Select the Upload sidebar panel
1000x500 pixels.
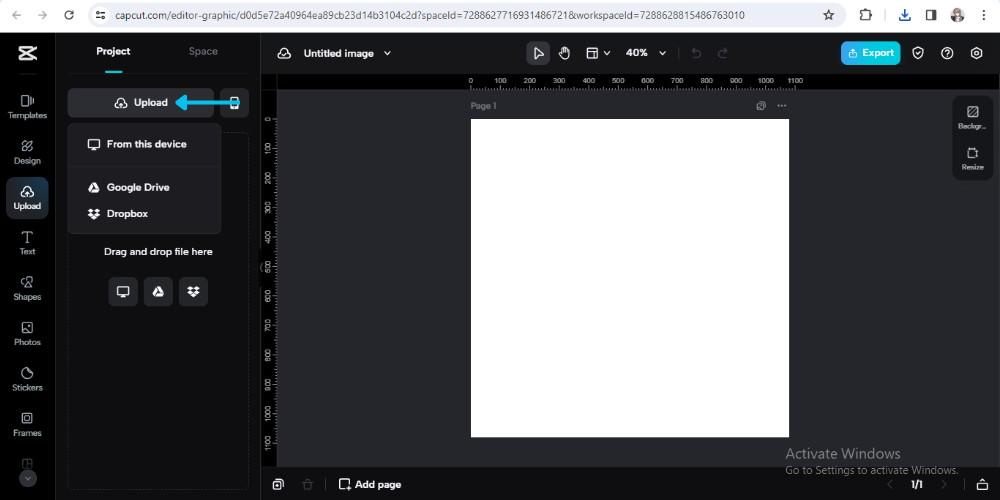coord(27,198)
